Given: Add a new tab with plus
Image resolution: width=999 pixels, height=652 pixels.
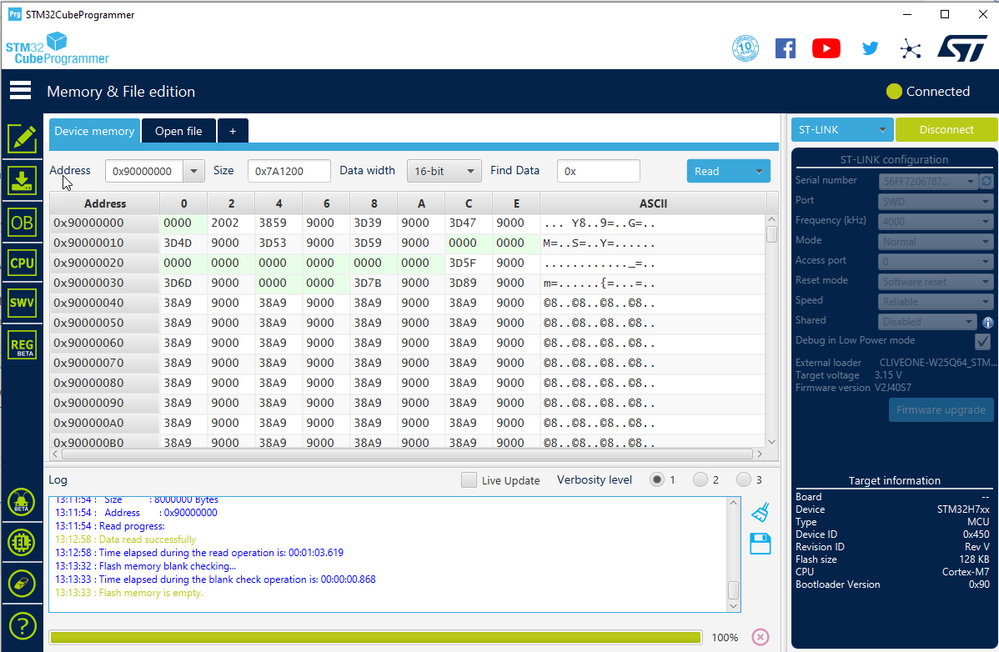Looking at the screenshot, I should [x=233, y=131].
